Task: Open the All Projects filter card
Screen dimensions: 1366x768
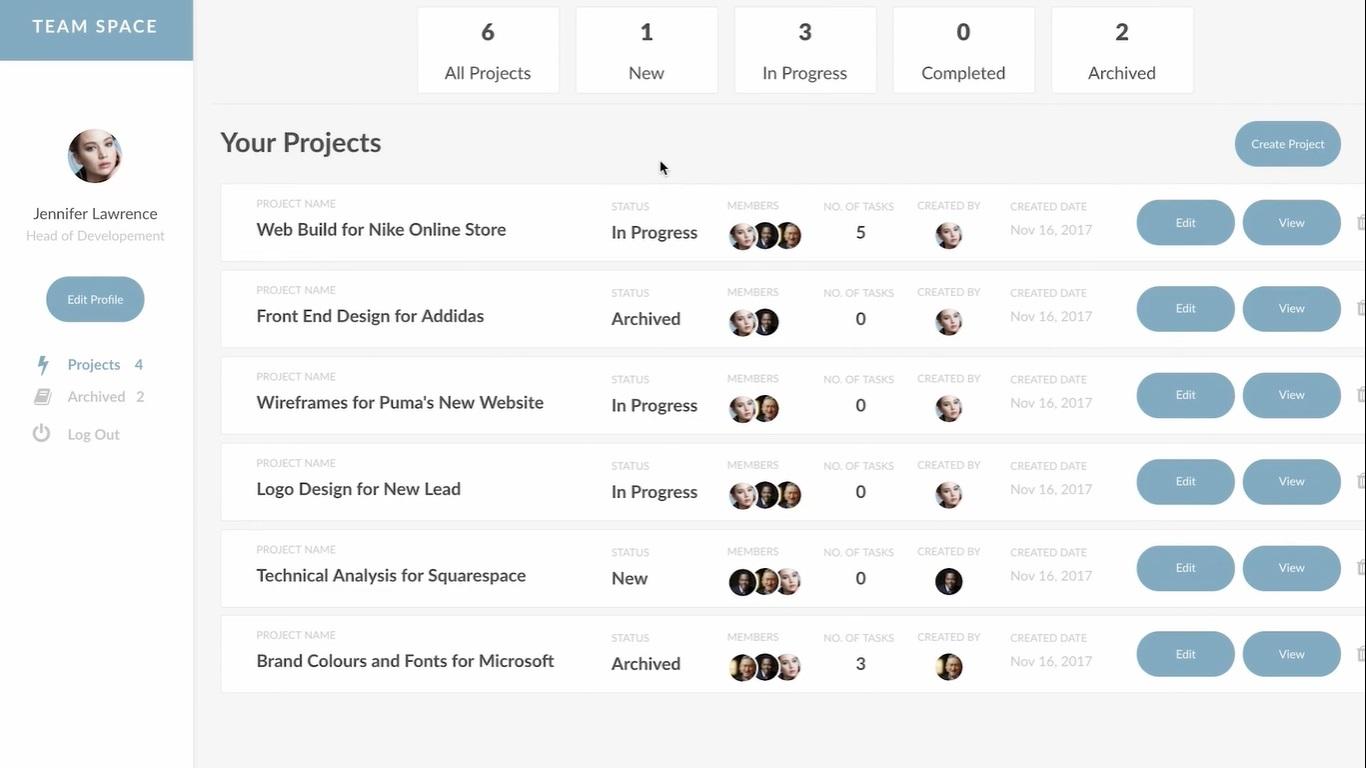Action: 488,49
